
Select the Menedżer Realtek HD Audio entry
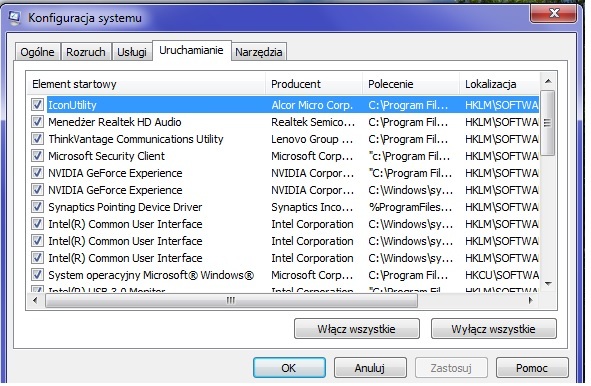tap(115, 122)
